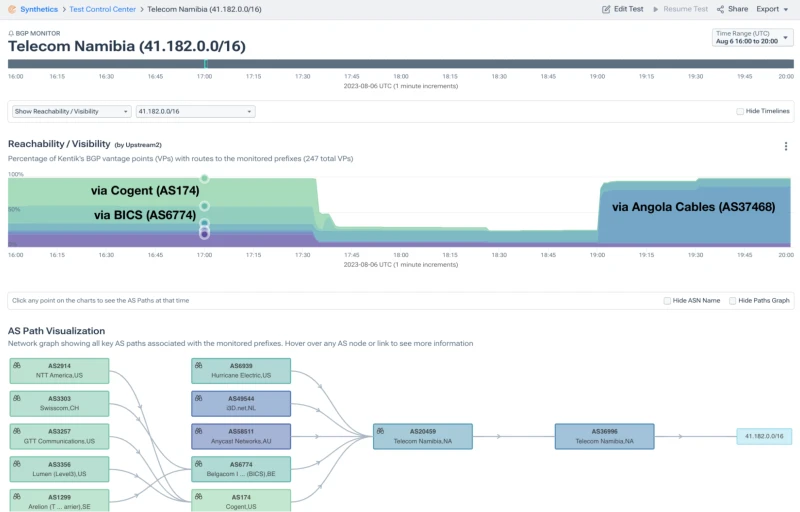Viewport: 800px width, 512px height.
Task: Select the AS49544 i3D.net node
Action: (x=241, y=403)
